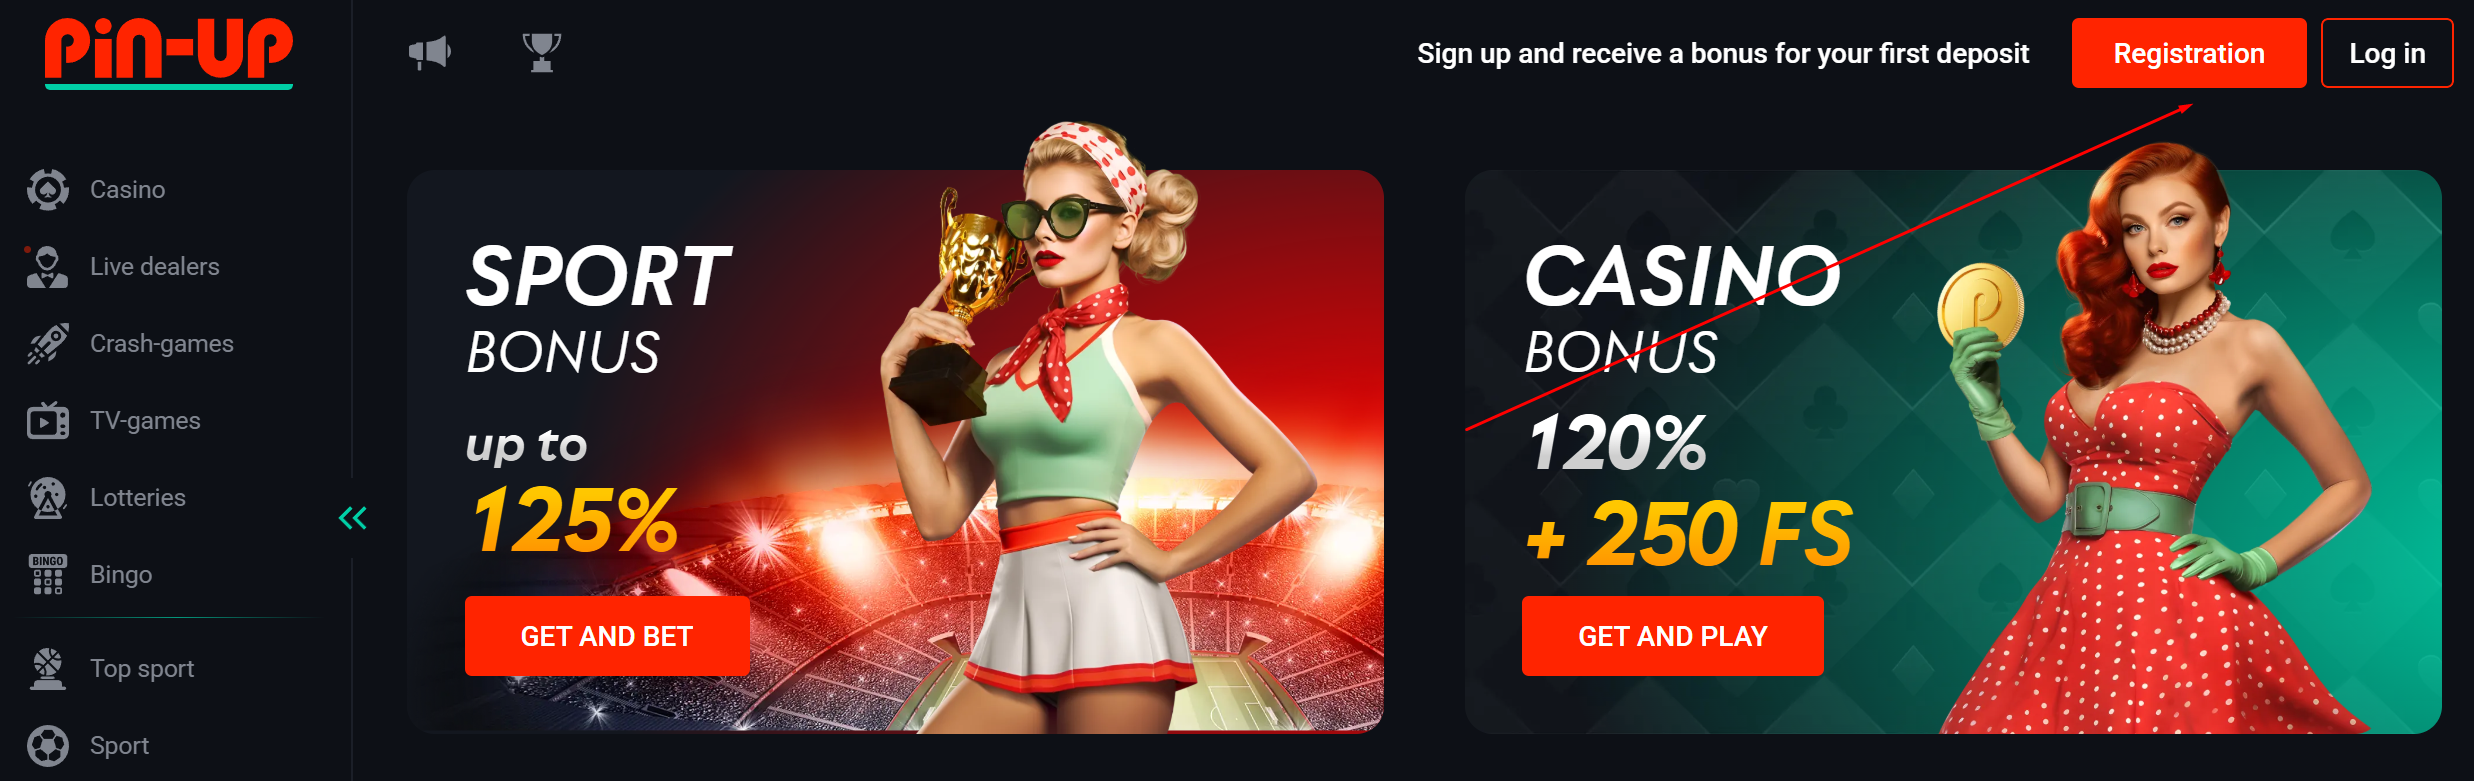Click the TV-games television icon
2474x781 pixels.
[x=48, y=420]
